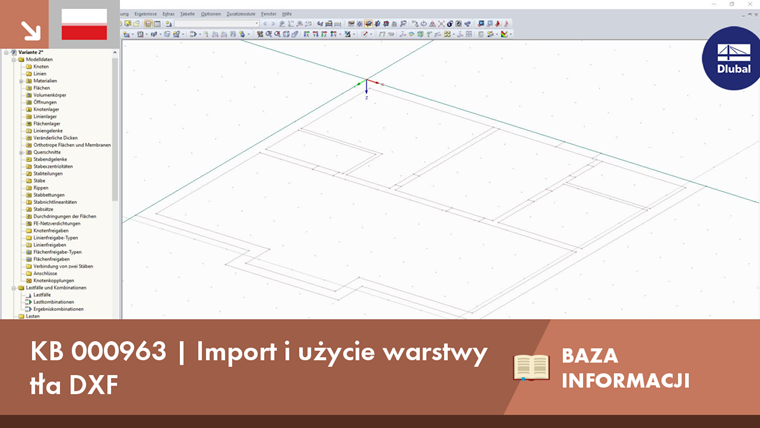This screenshot has height=428, width=760.
Task: Open the Optionen menu
Action: (210, 14)
